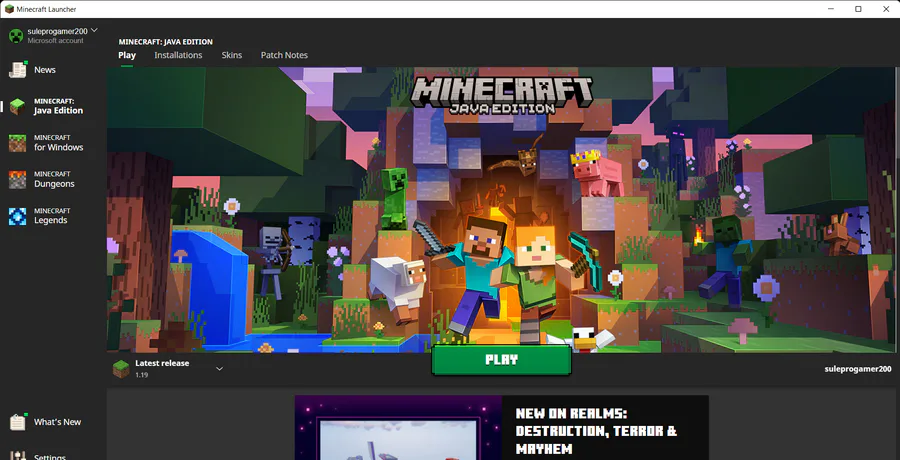900x460 pixels.
Task: Open the New on Realms news thumbnail
Action: (x=398, y=427)
